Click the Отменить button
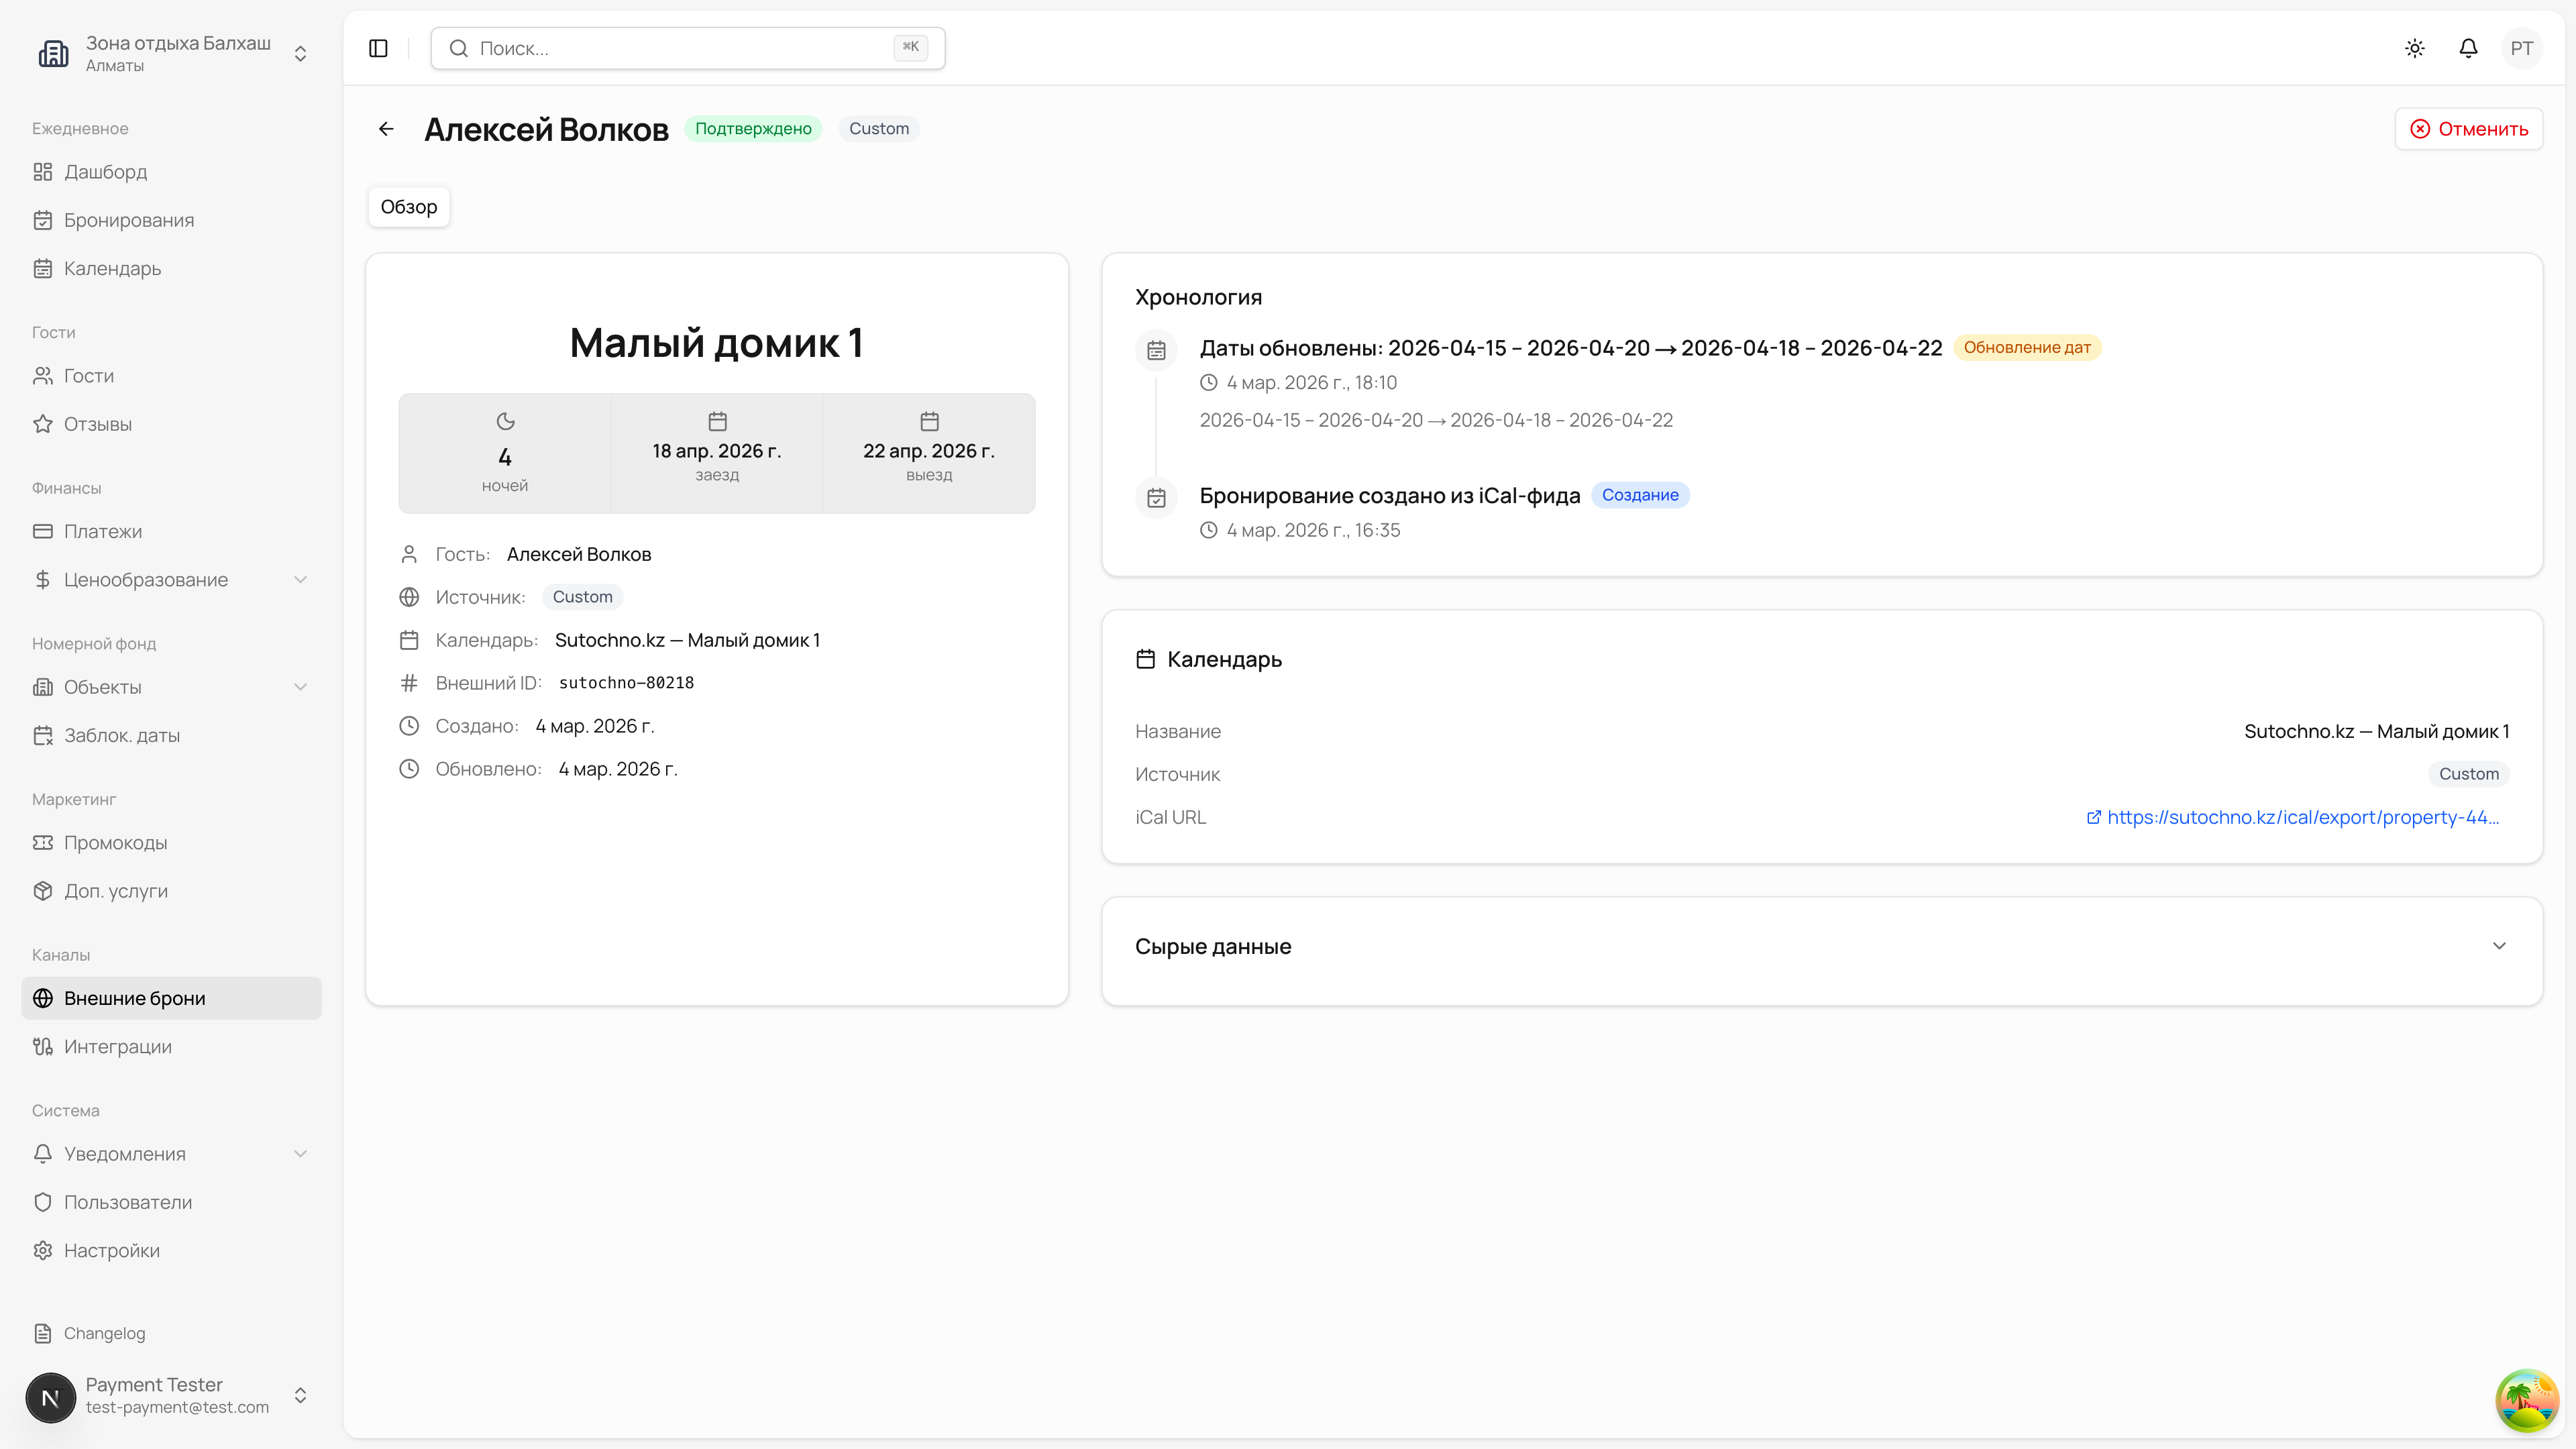 [x=2468, y=129]
